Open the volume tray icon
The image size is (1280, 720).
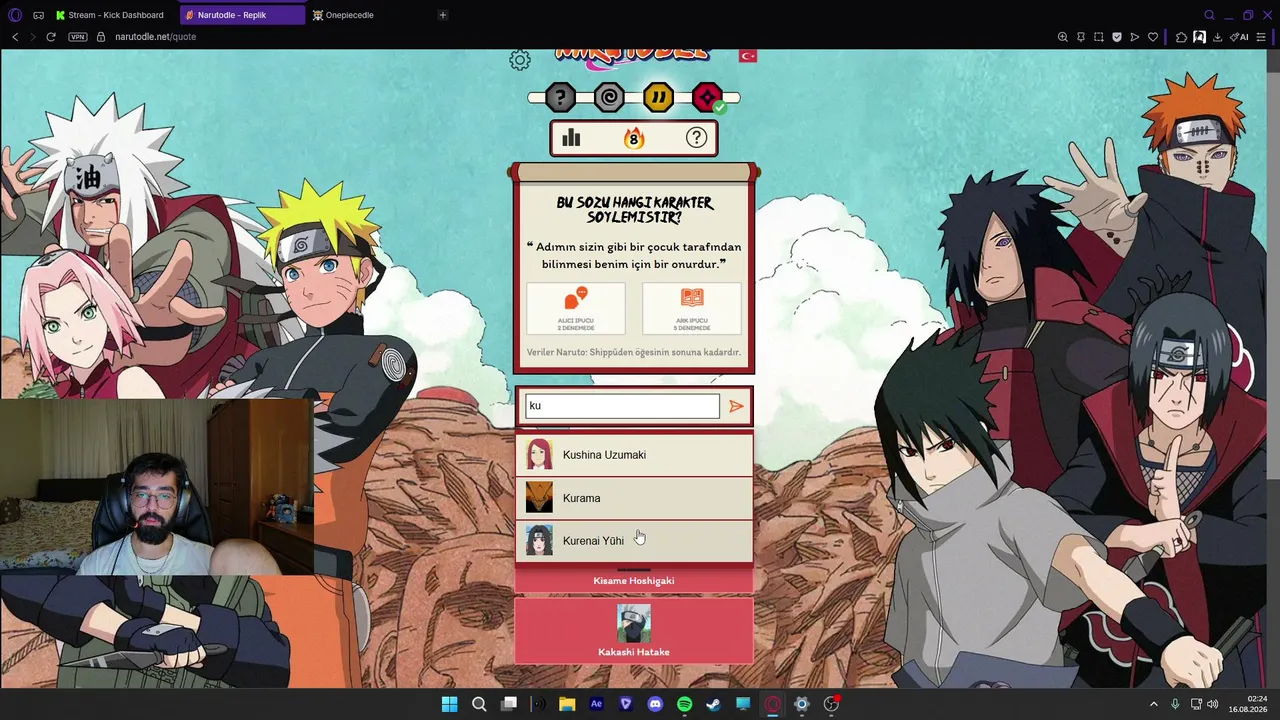coord(1213,704)
